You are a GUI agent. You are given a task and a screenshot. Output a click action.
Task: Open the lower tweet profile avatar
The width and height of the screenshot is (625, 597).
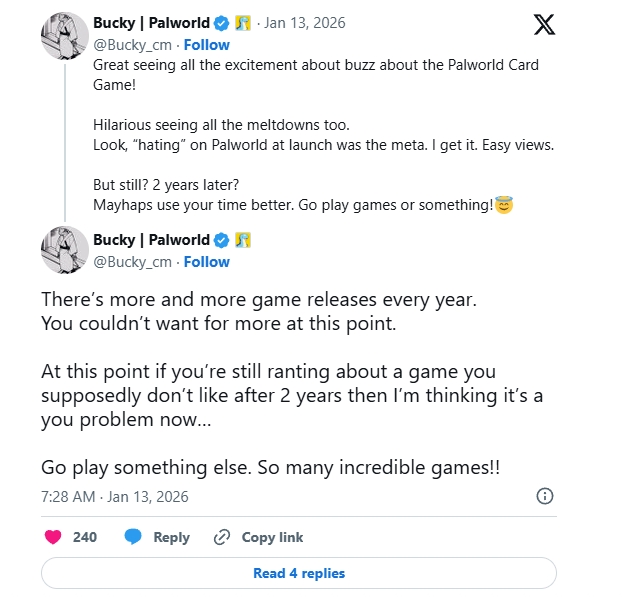pyautogui.click(x=64, y=250)
